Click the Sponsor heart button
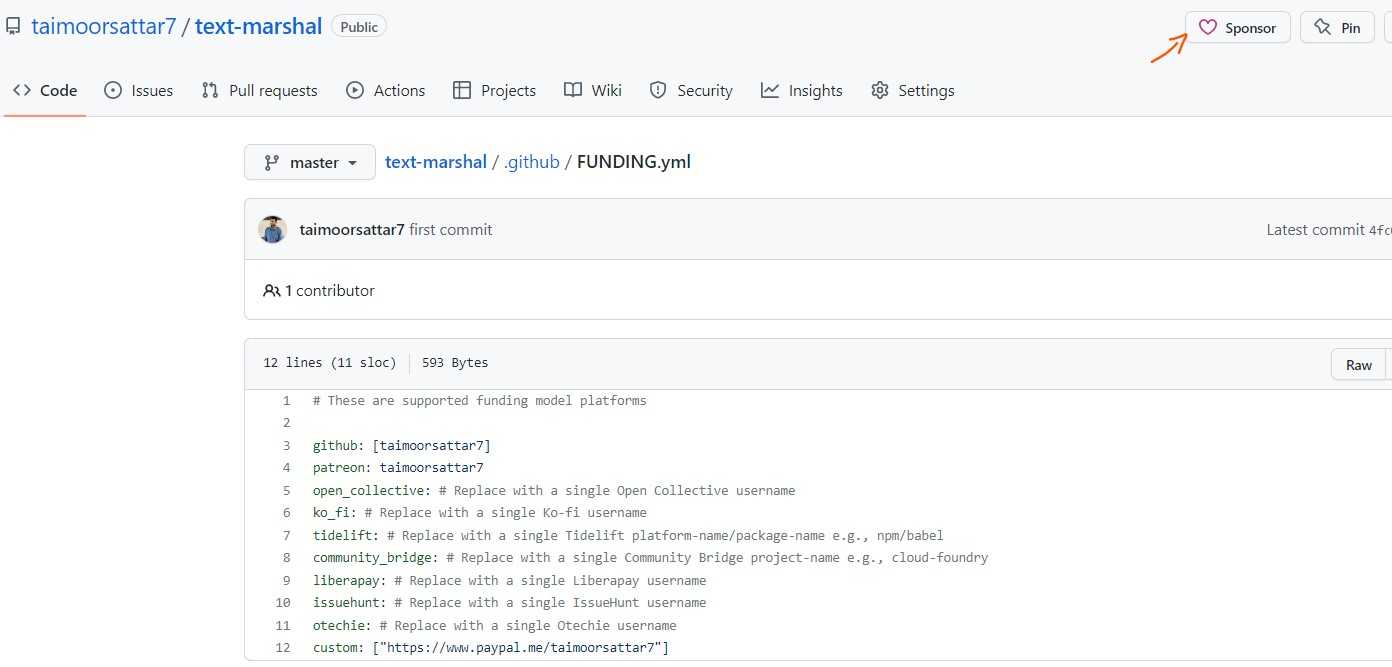This screenshot has height=667, width=1392. (x=1237, y=28)
